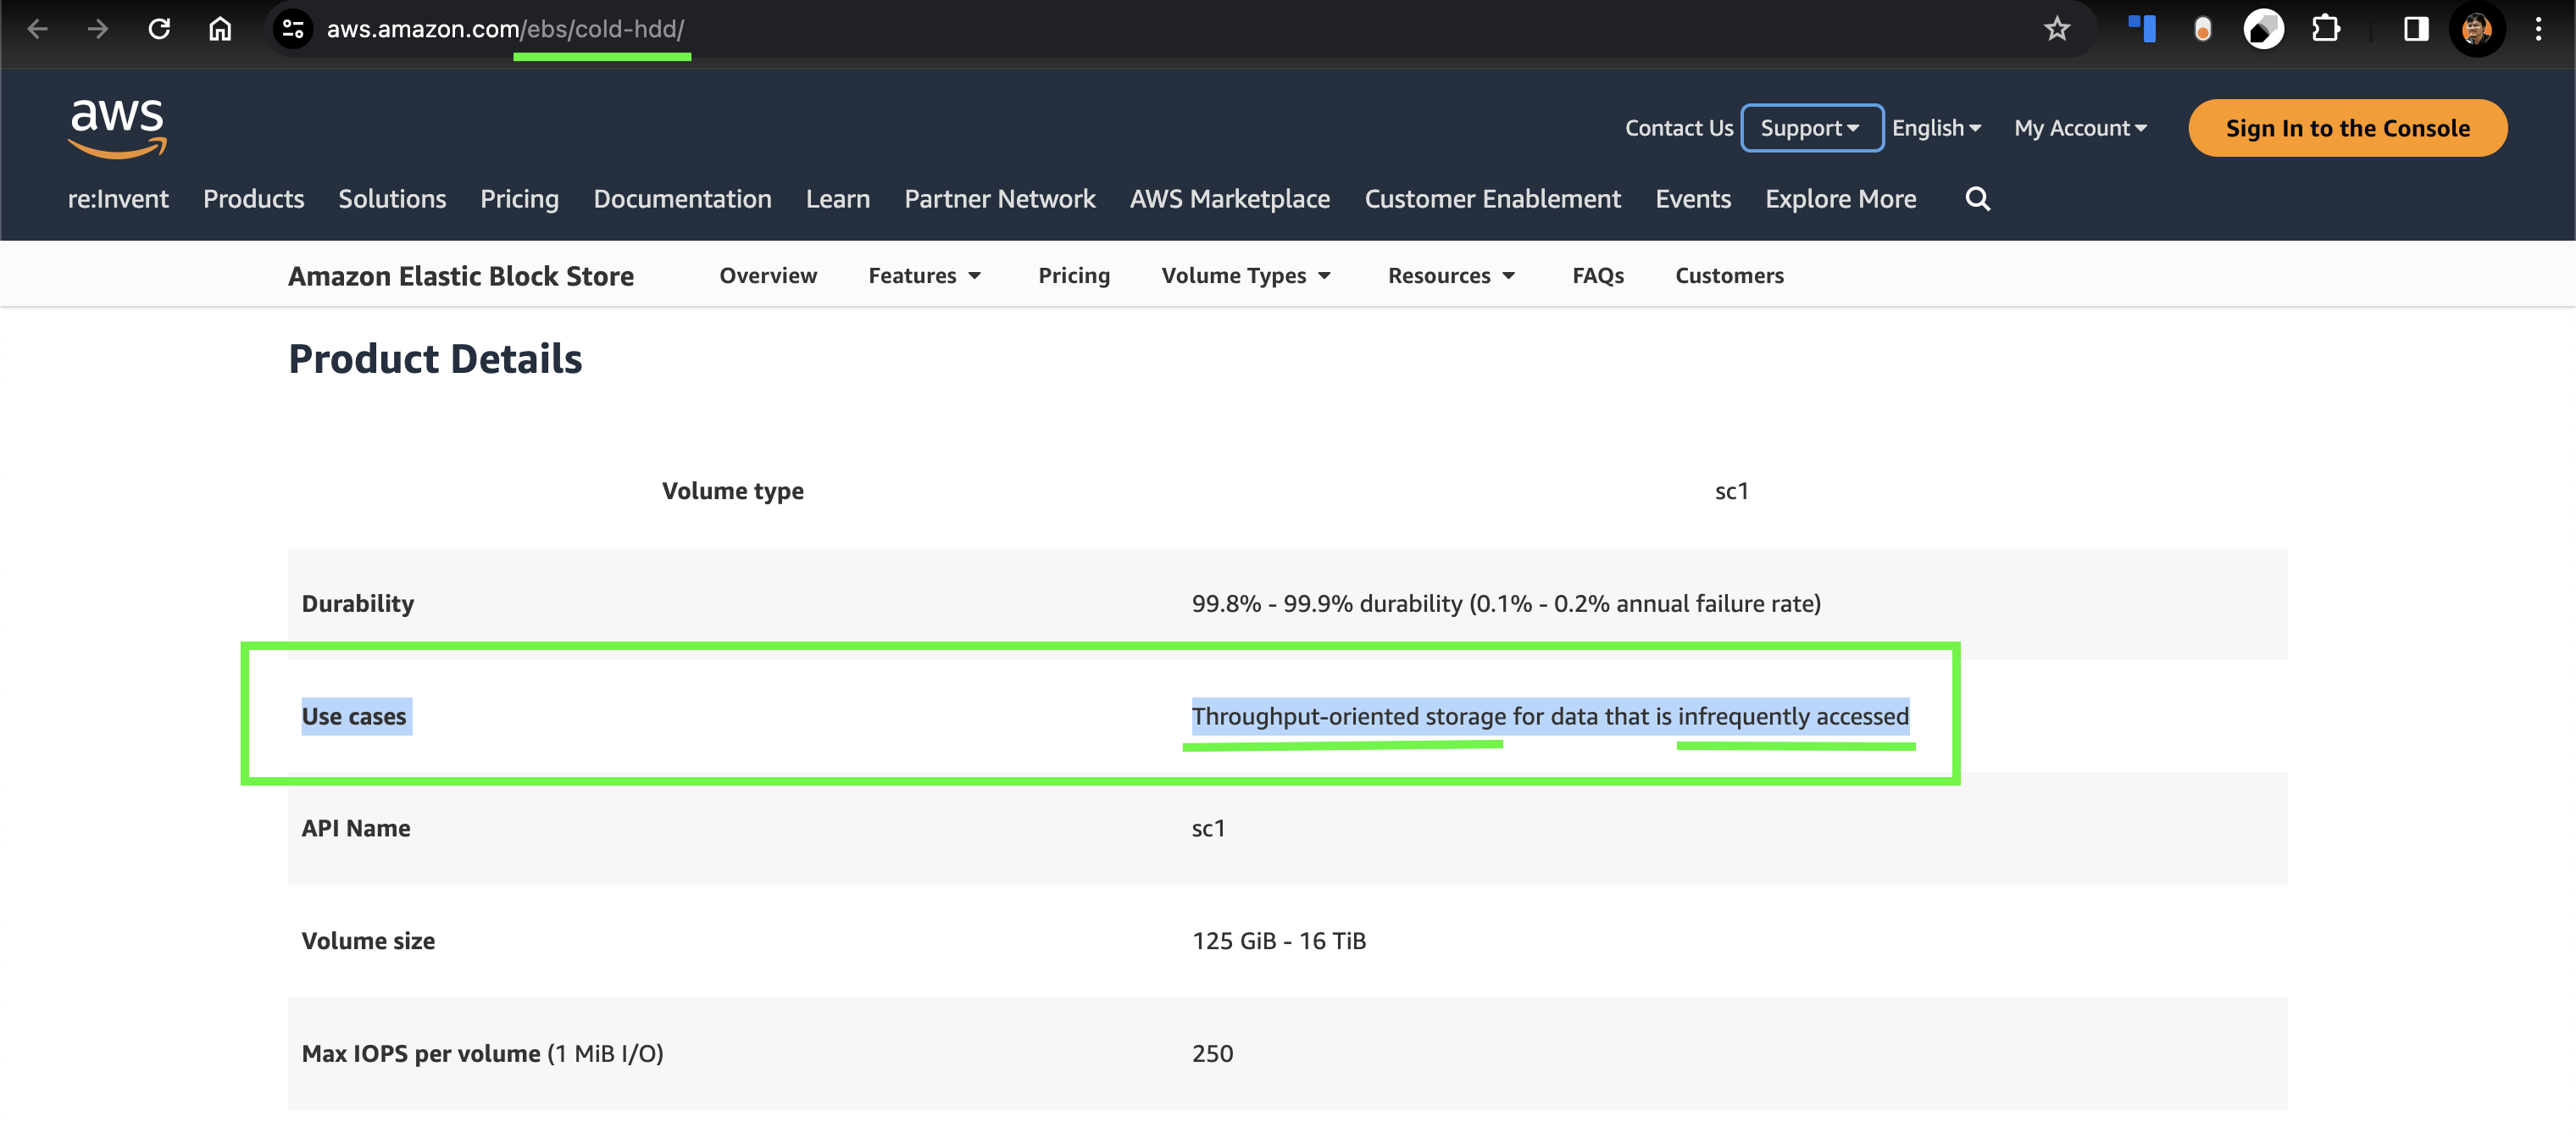The width and height of the screenshot is (2576, 1139).
Task: Expand the Features submenu
Action: [924, 275]
